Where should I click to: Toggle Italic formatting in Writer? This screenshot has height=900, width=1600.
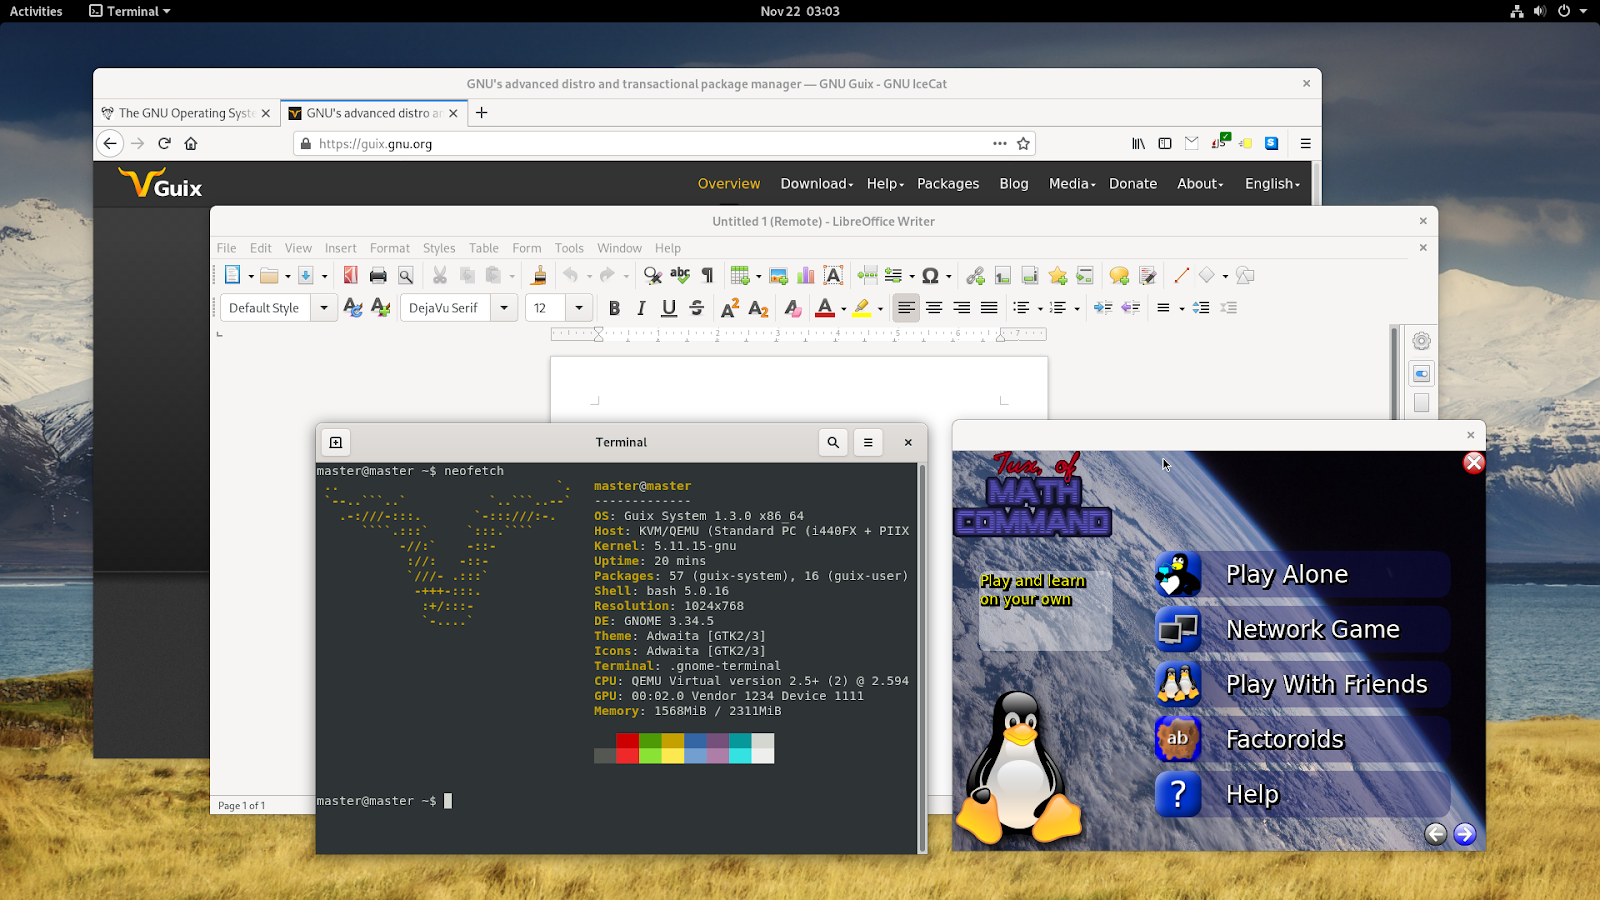coord(641,308)
